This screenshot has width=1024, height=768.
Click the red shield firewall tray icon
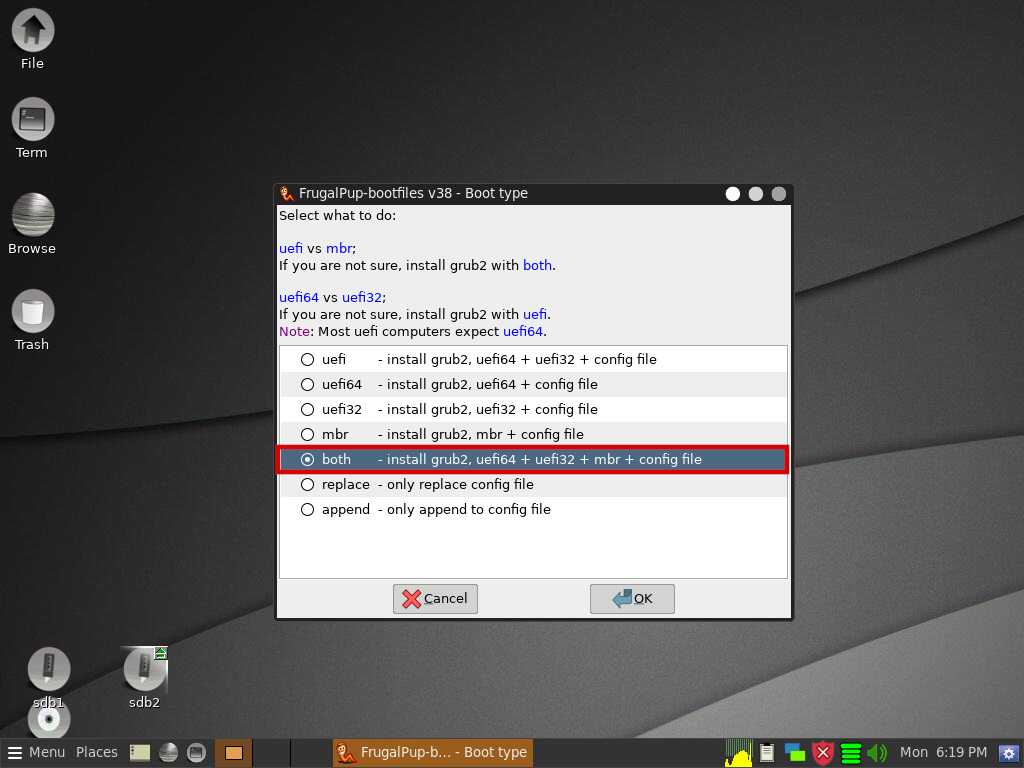point(823,753)
